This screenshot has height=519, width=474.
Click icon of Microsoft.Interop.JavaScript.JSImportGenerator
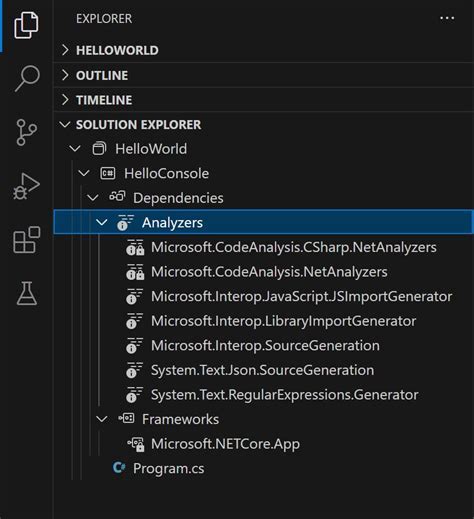(x=134, y=297)
